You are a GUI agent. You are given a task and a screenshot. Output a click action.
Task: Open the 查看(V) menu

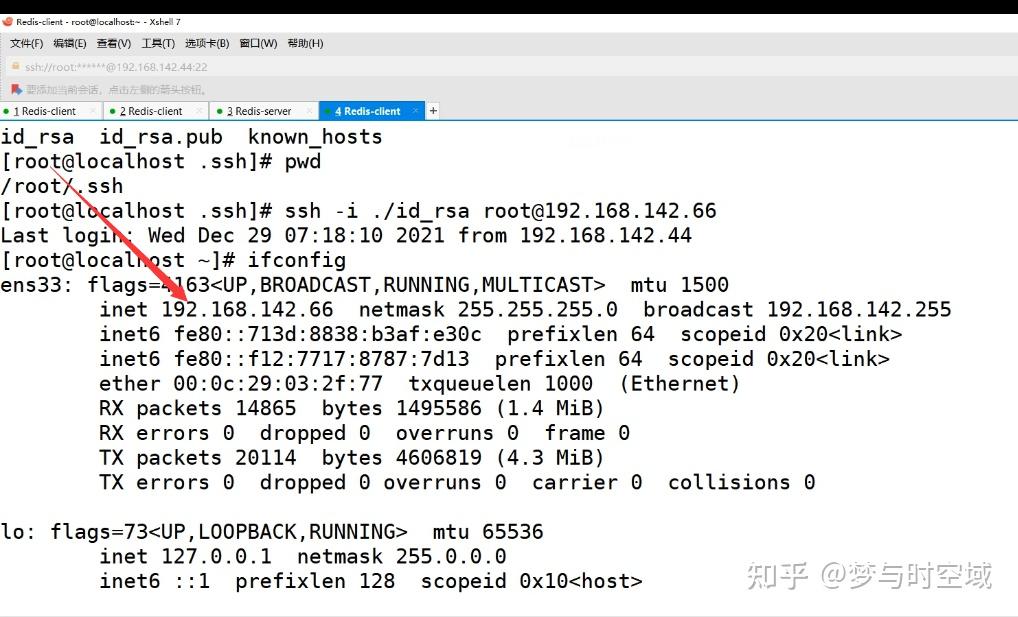click(x=113, y=43)
